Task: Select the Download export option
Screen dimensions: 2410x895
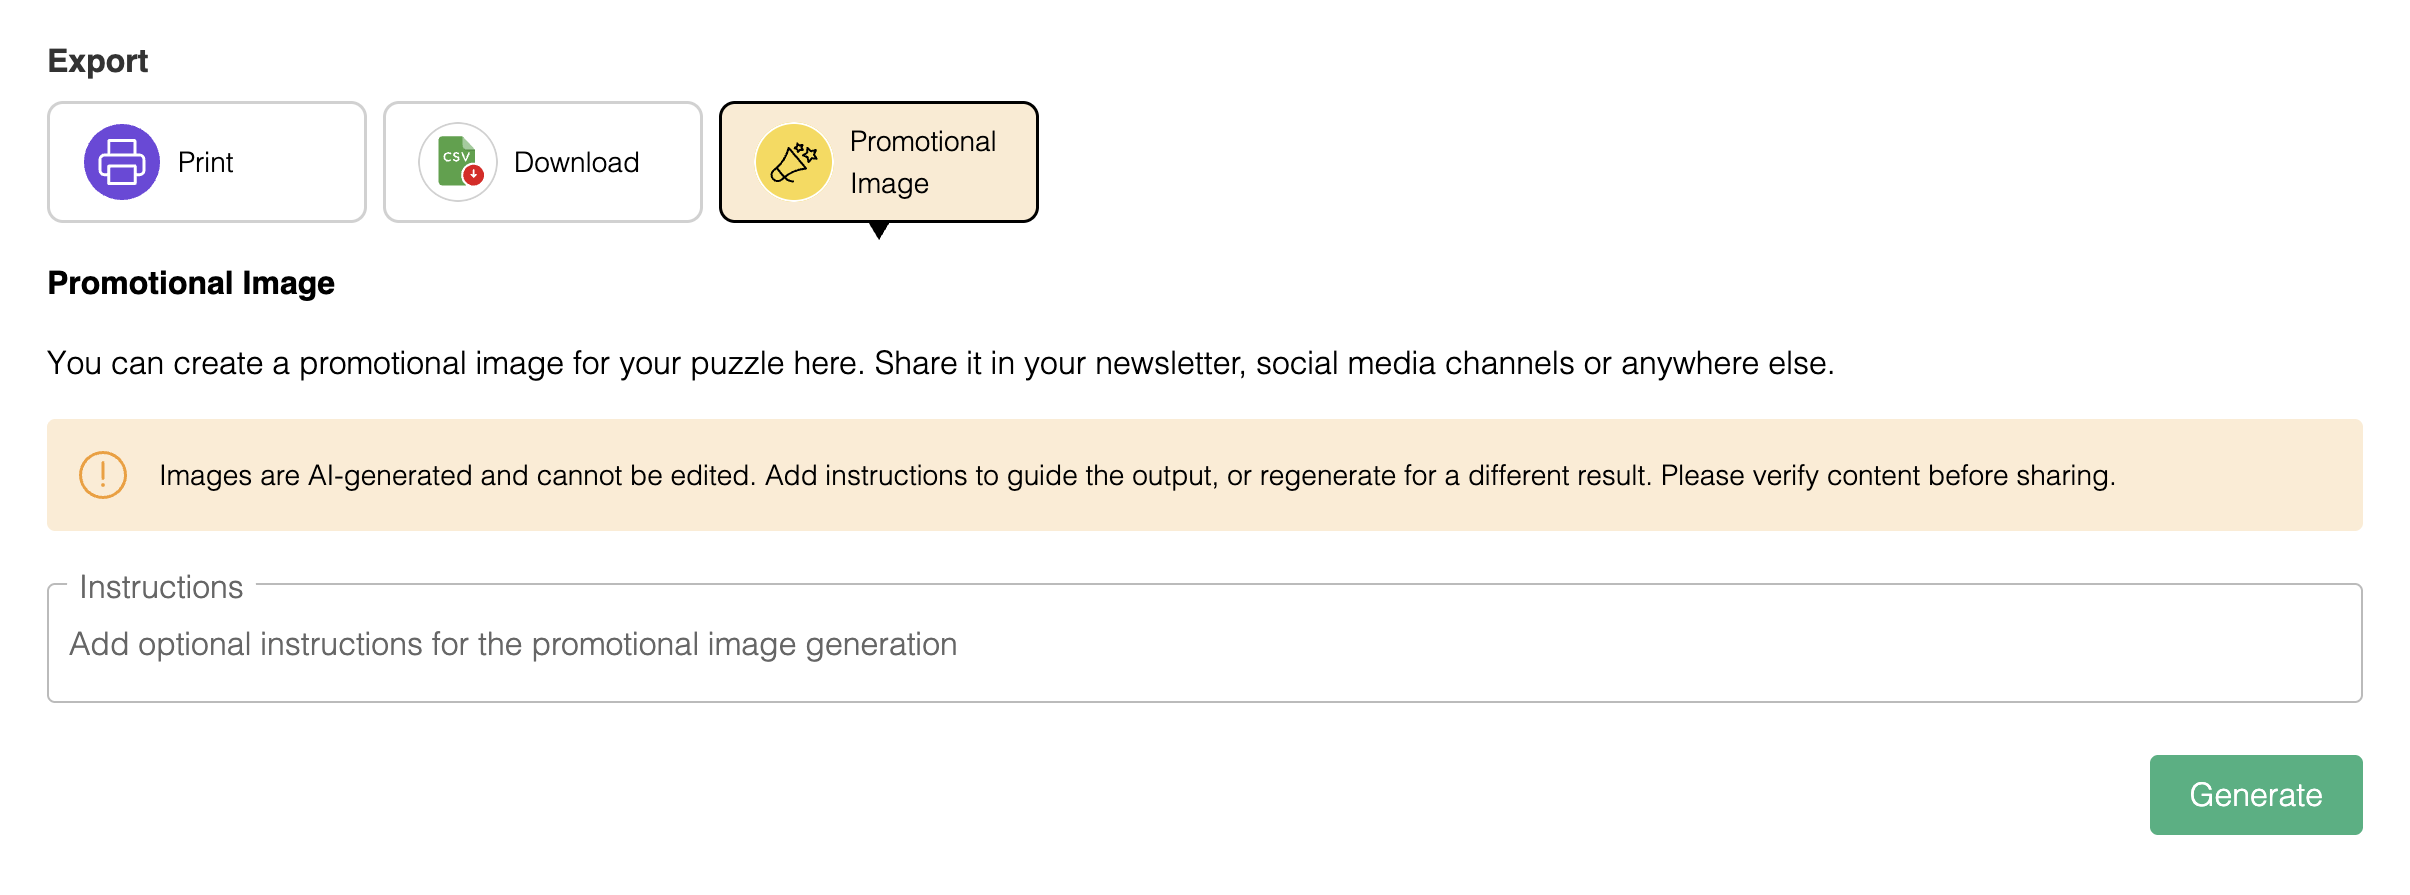Action: [543, 162]
